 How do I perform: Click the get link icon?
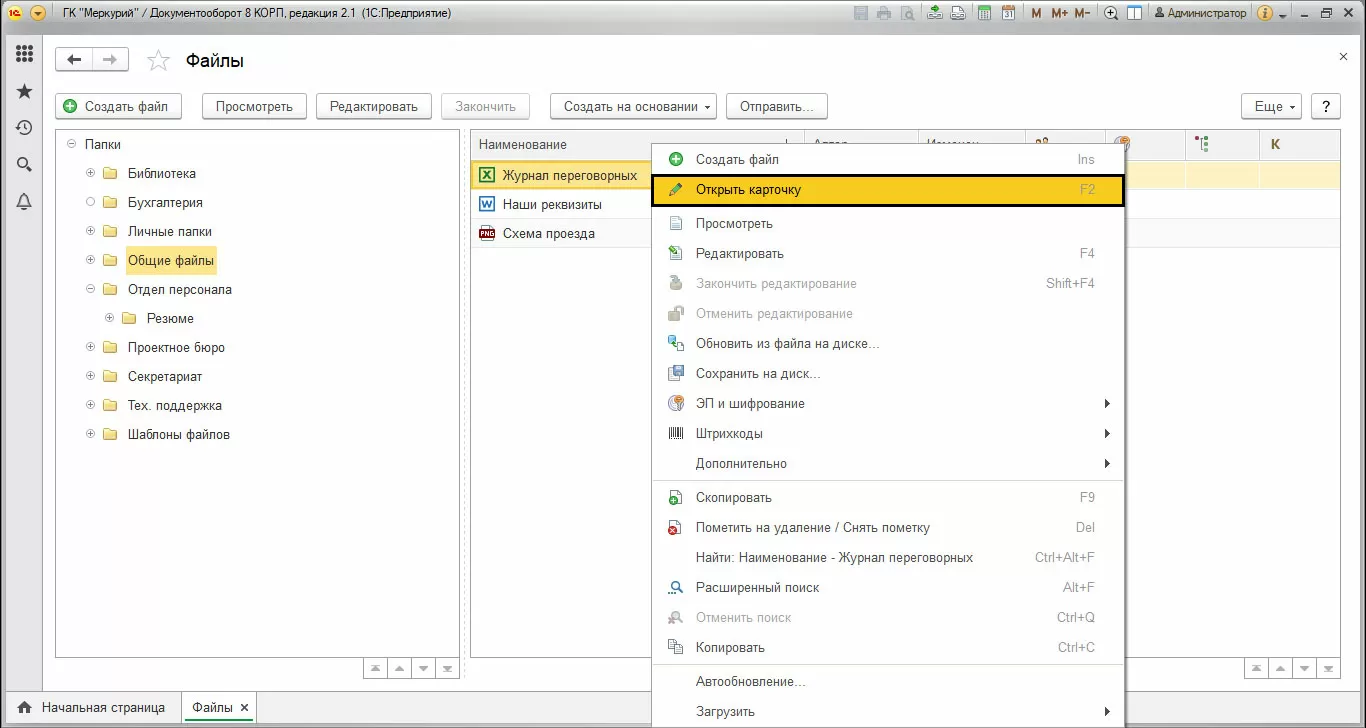(x=934, y=13)
